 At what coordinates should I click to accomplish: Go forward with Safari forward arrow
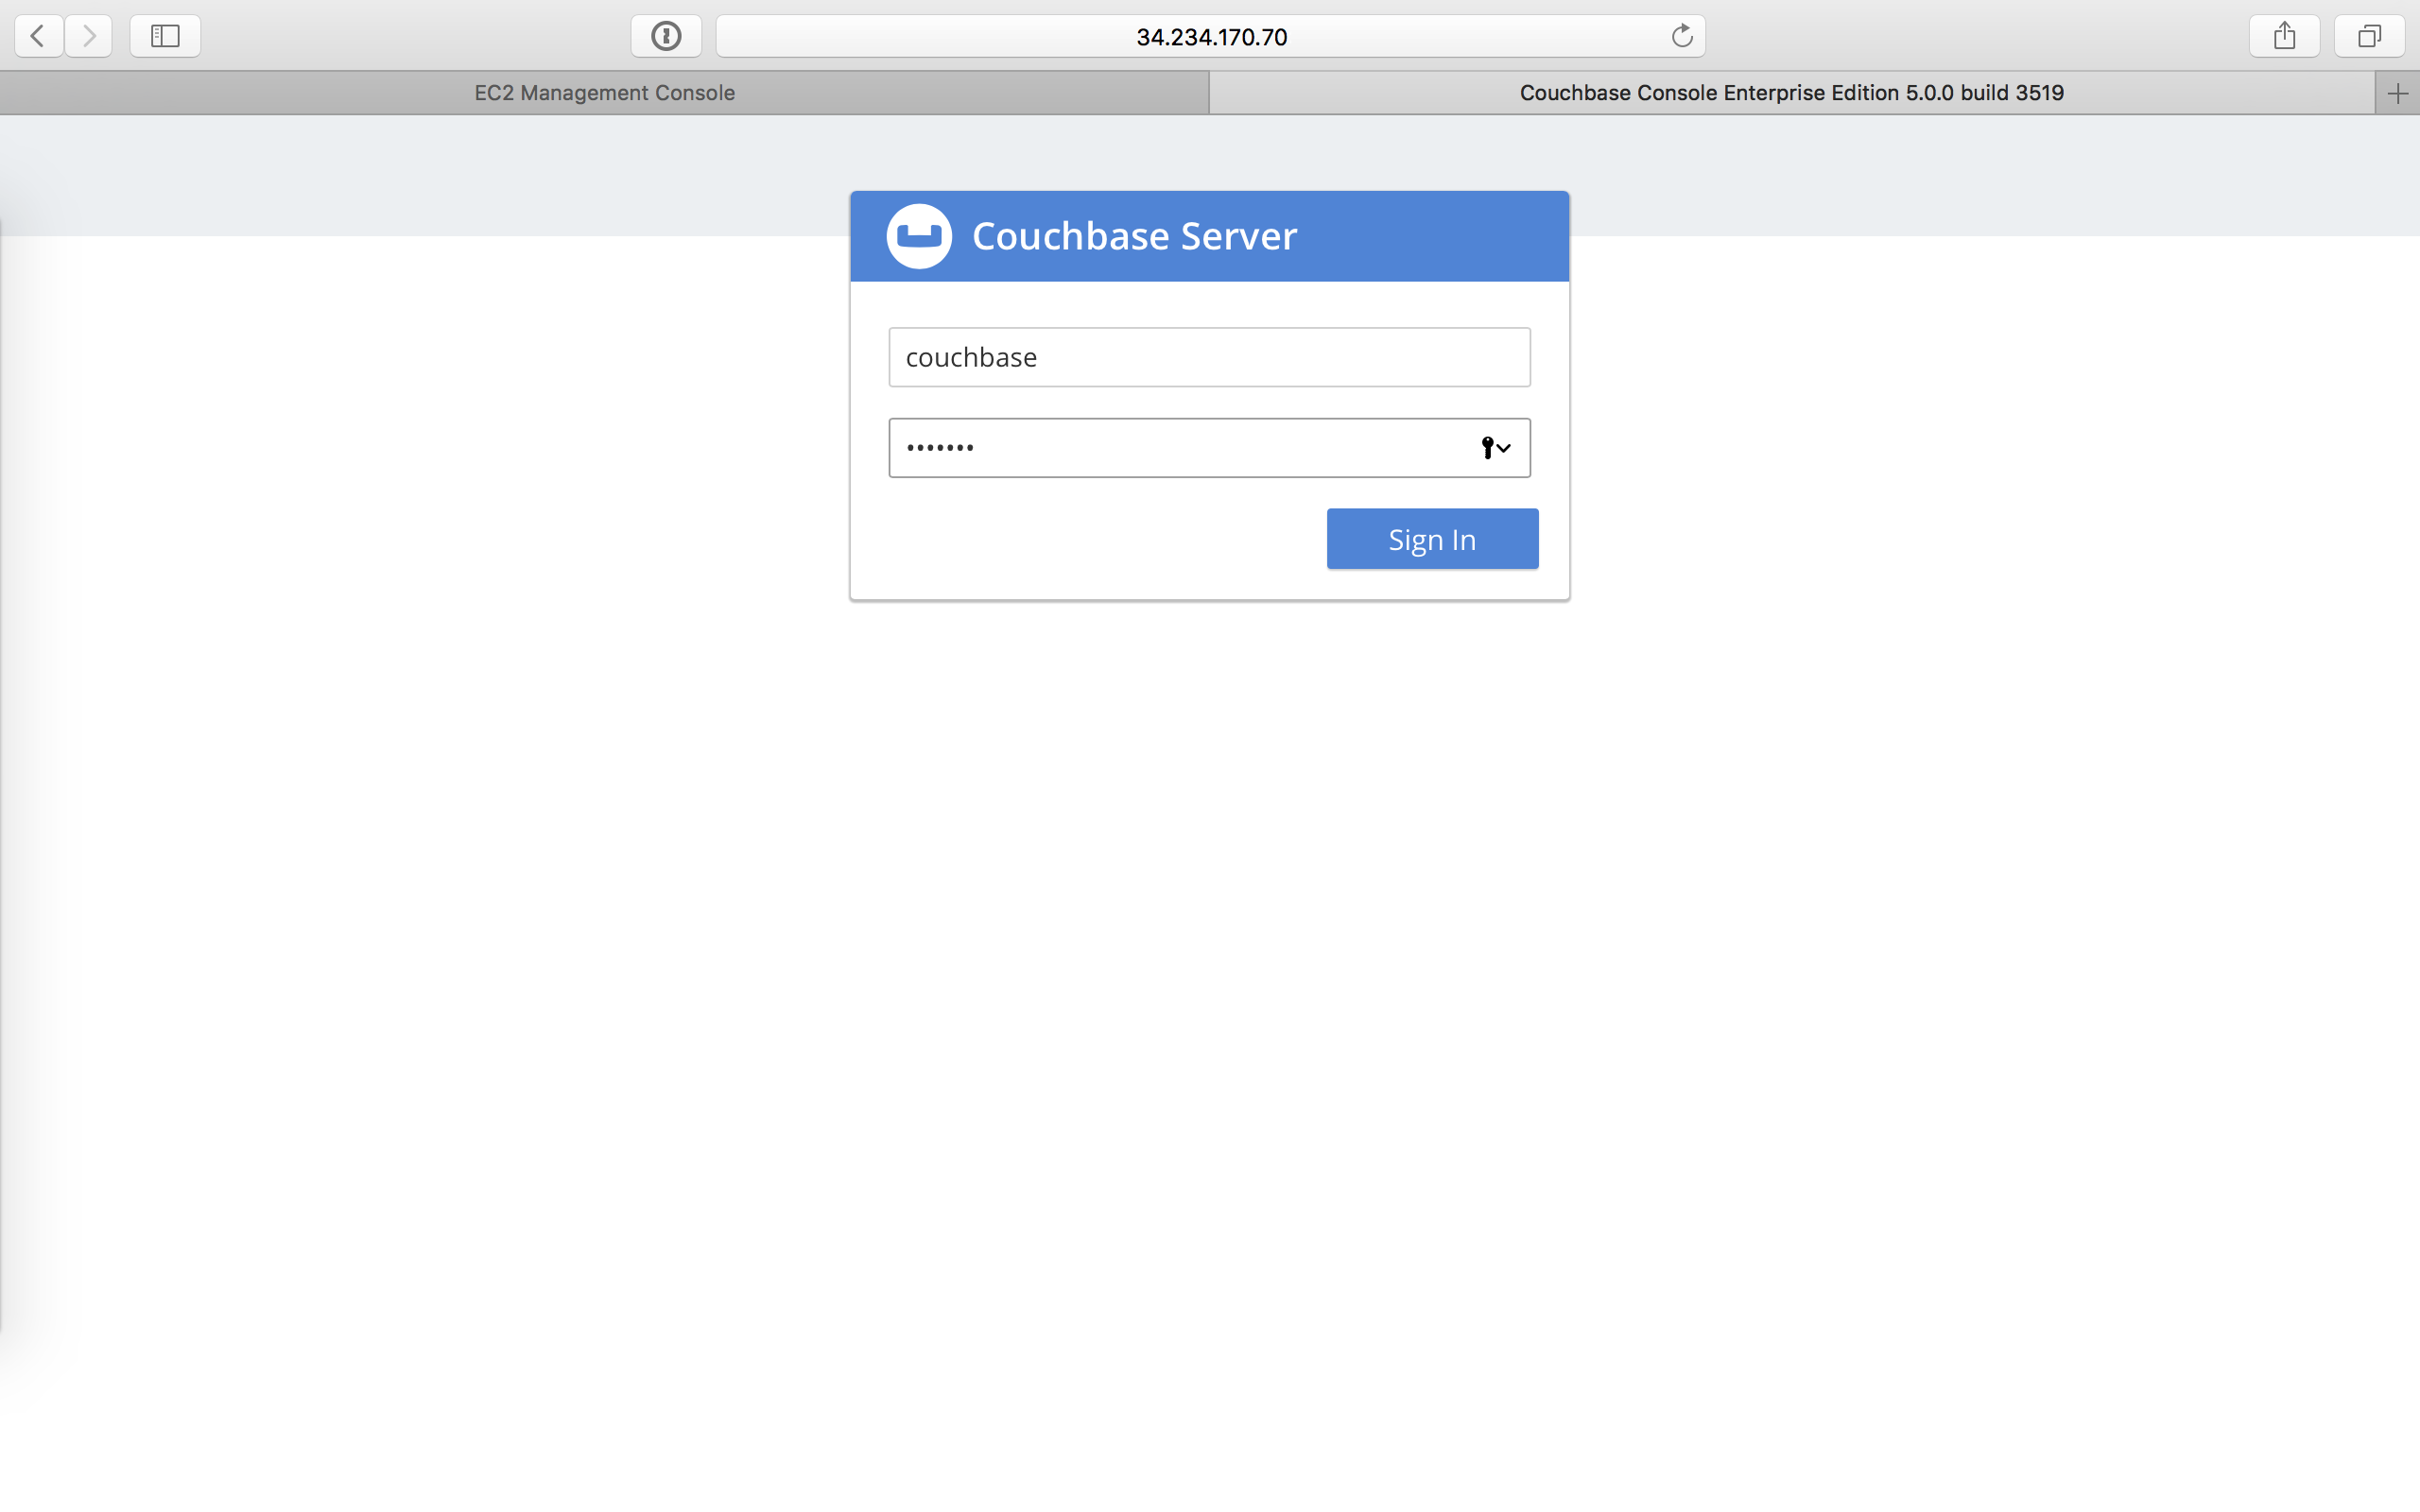(89, 36)
